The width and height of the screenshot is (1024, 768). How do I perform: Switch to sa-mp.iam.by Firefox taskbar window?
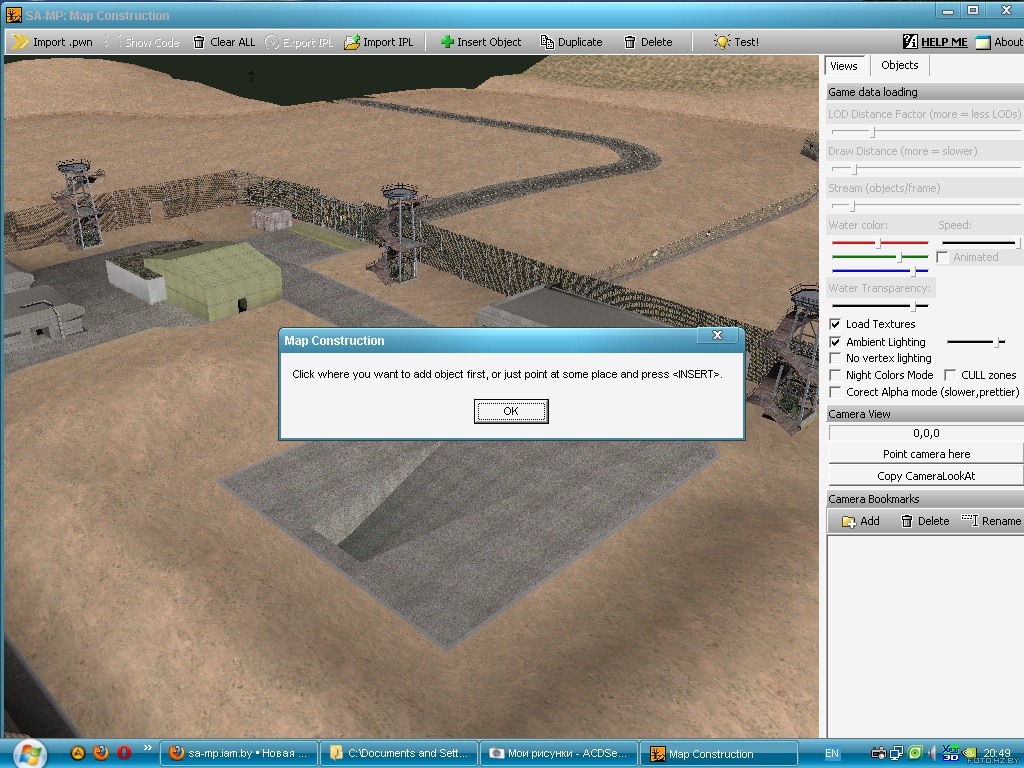click(238, 754)
